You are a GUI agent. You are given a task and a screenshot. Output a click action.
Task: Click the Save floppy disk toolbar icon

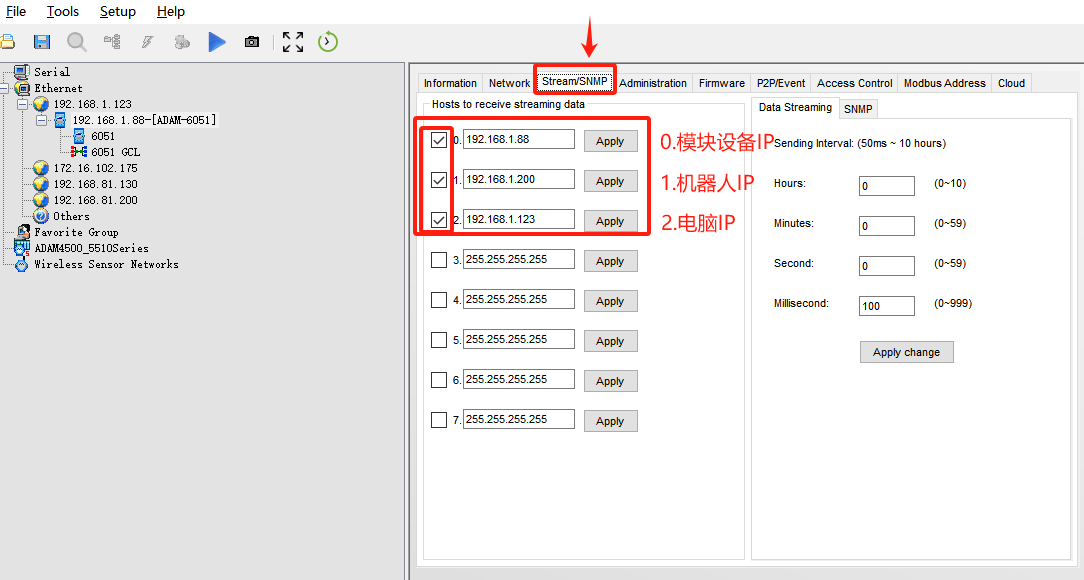coord(42,42)
